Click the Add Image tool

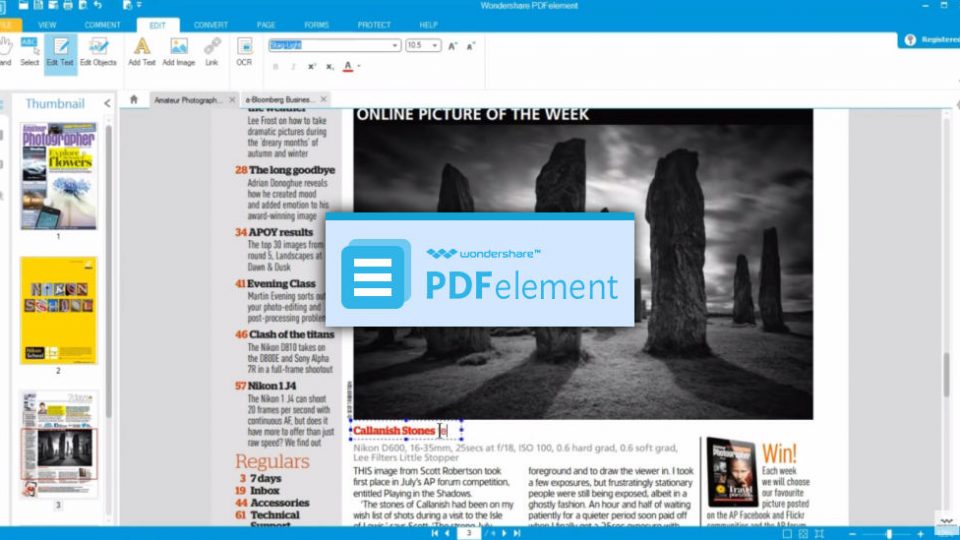tap(178, 51)
